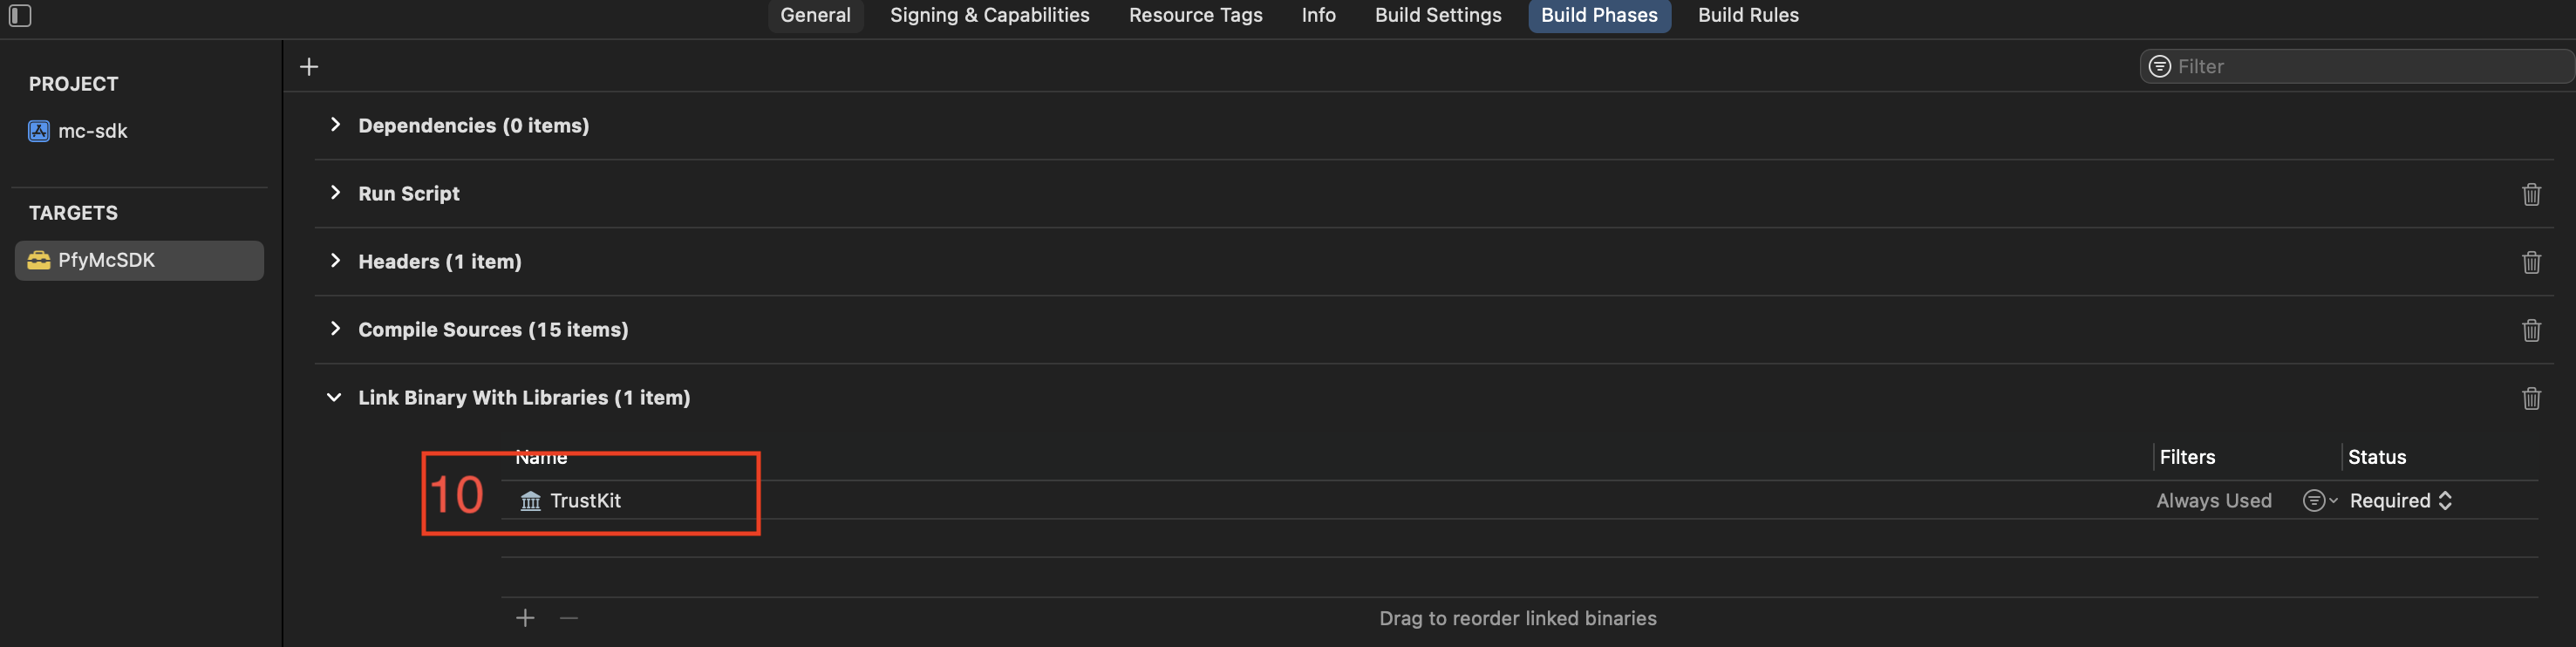
Task: Delete the Link Binary With Libraries phase
Action: (2531, 398)
